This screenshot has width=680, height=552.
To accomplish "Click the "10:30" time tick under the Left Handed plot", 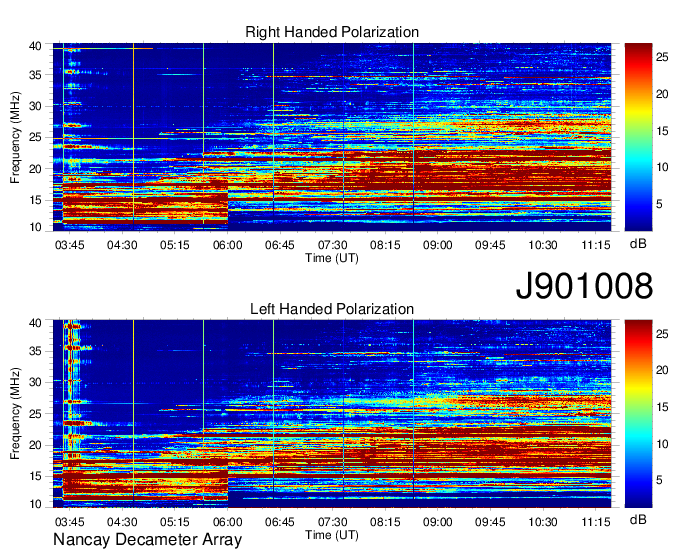I will [543, 522].
